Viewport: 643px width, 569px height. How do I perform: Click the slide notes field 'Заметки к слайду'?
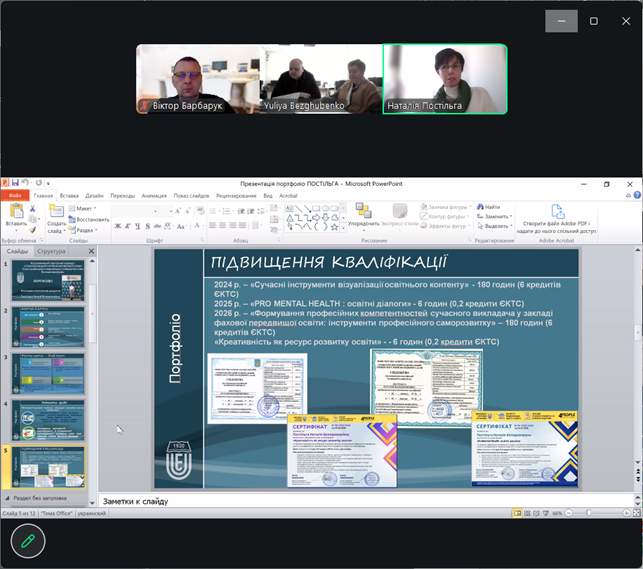coord(366,501)
